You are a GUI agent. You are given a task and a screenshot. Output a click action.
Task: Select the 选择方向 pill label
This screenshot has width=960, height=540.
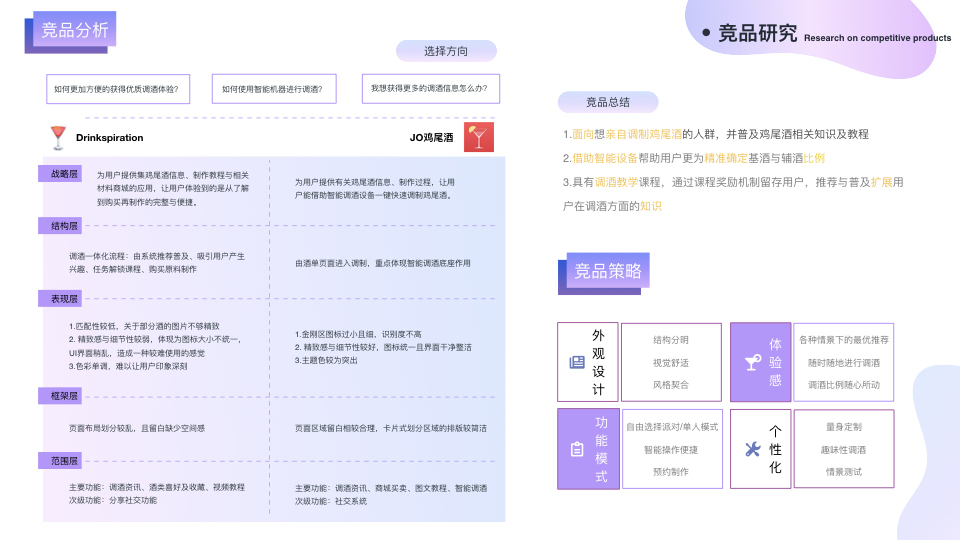(446, 51)
